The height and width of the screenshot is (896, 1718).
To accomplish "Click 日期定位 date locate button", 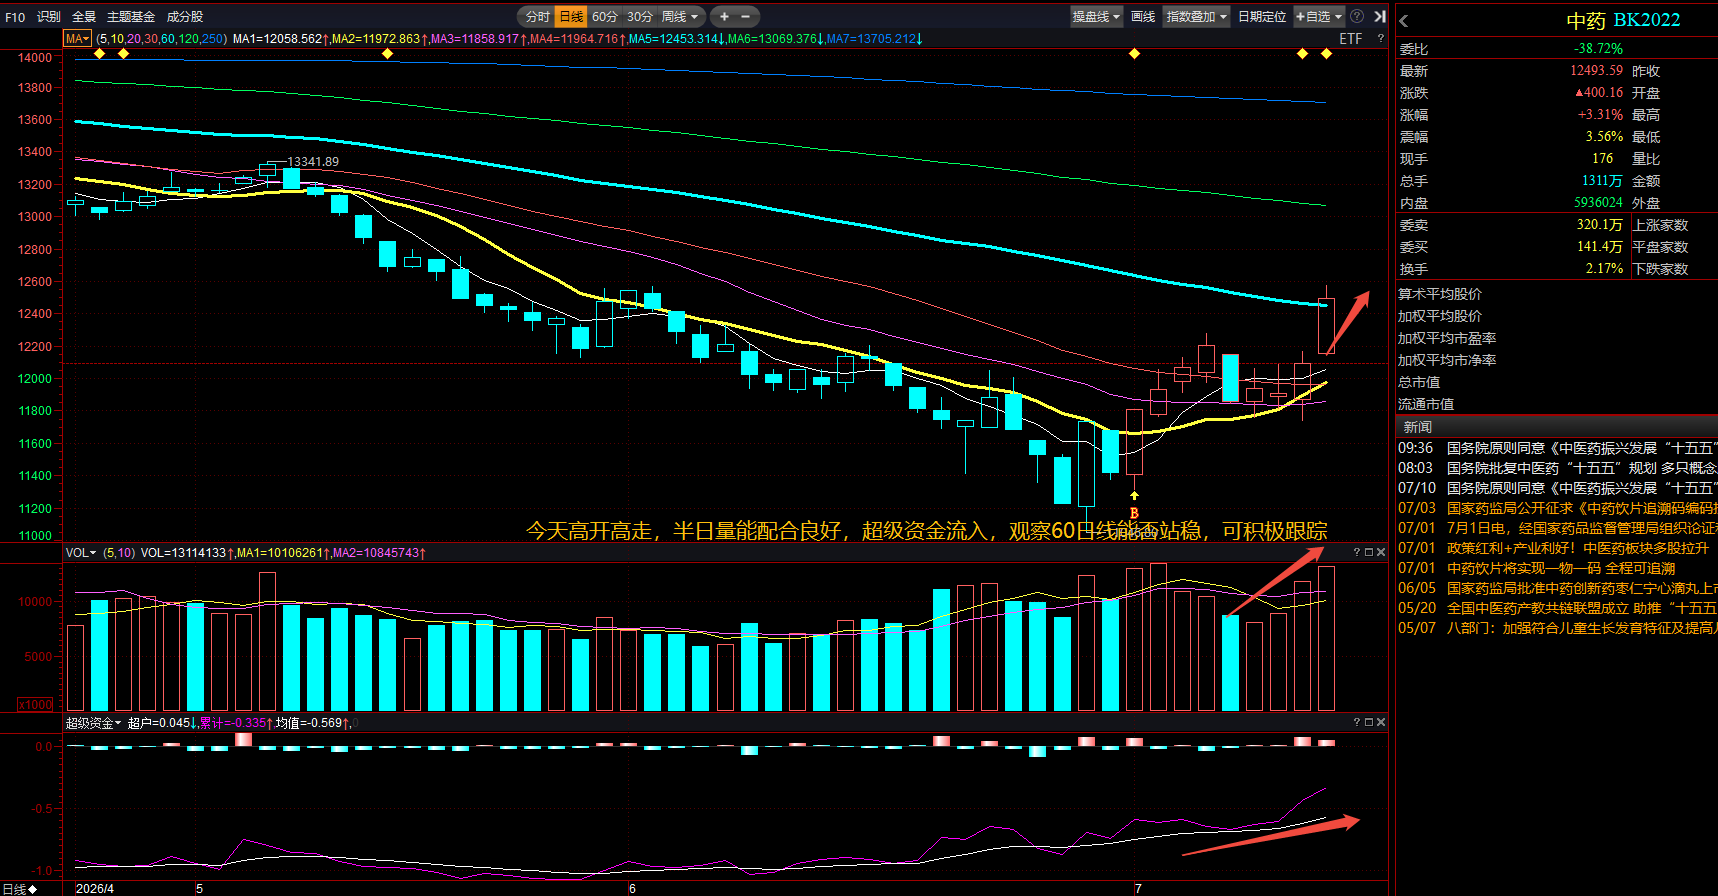I will point(1262,16).
